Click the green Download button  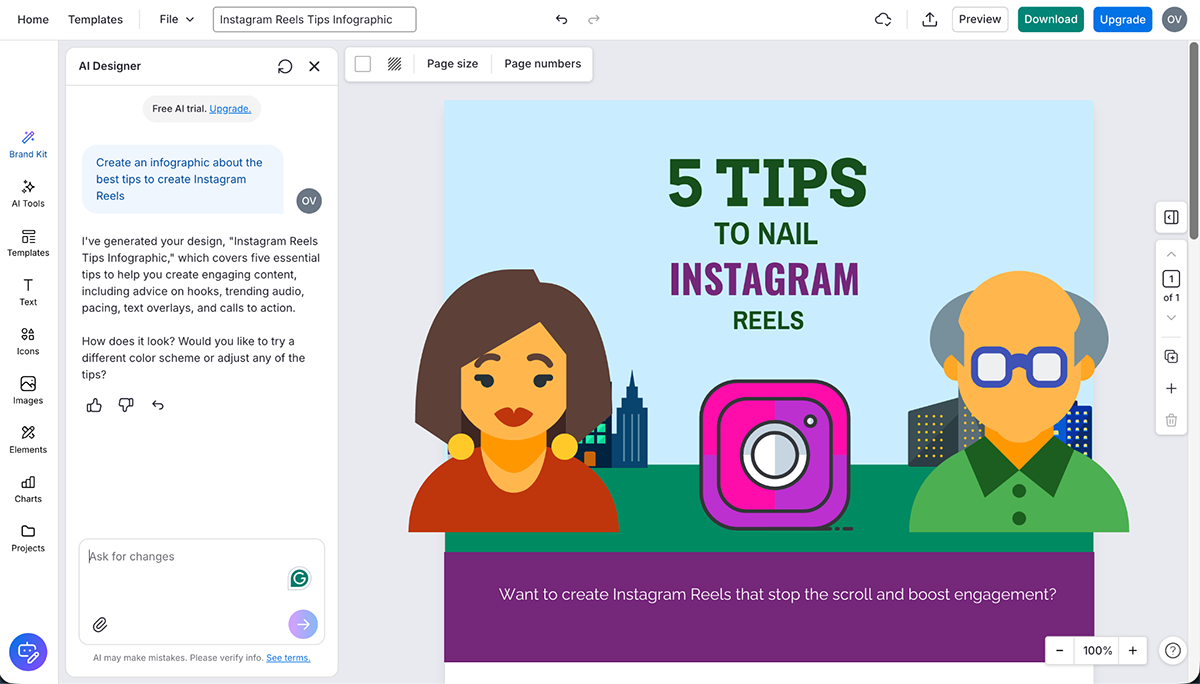point(1050,20)
